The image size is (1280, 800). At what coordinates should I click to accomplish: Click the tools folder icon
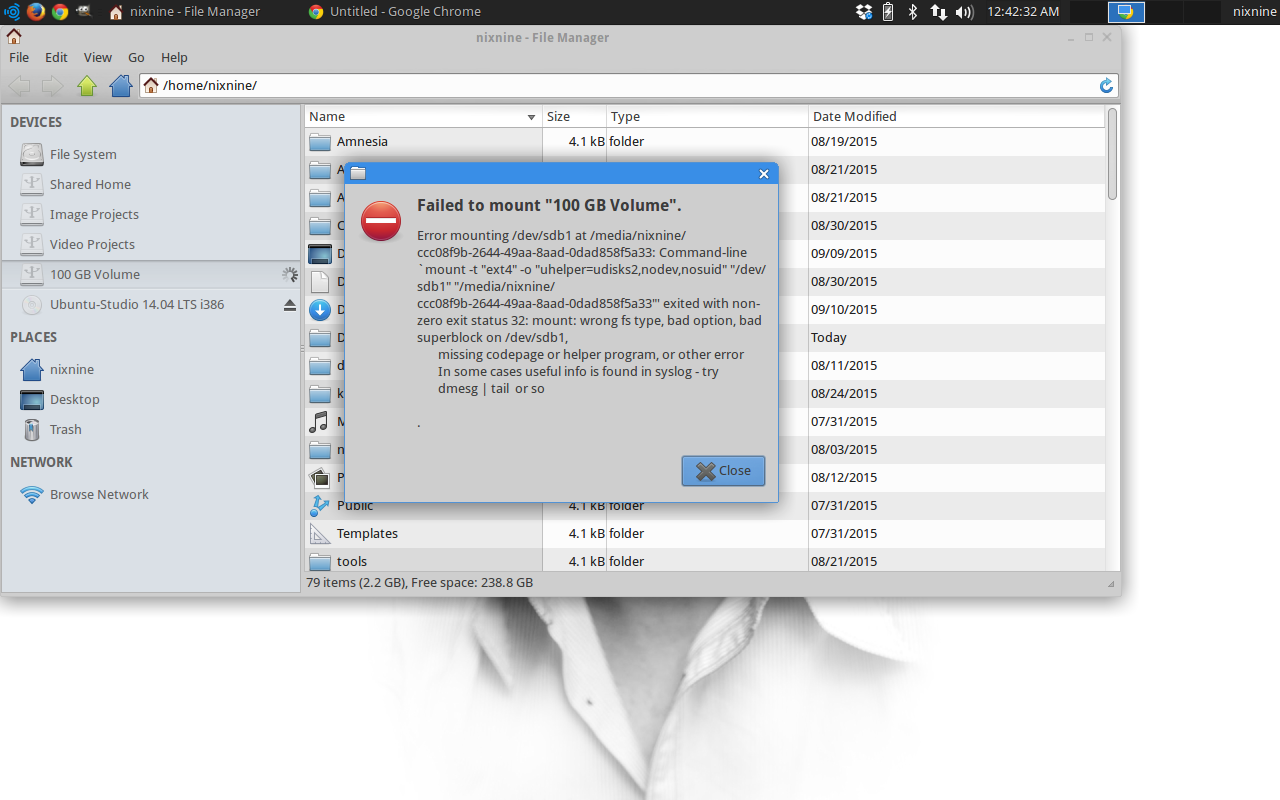(x=320, y=562)
